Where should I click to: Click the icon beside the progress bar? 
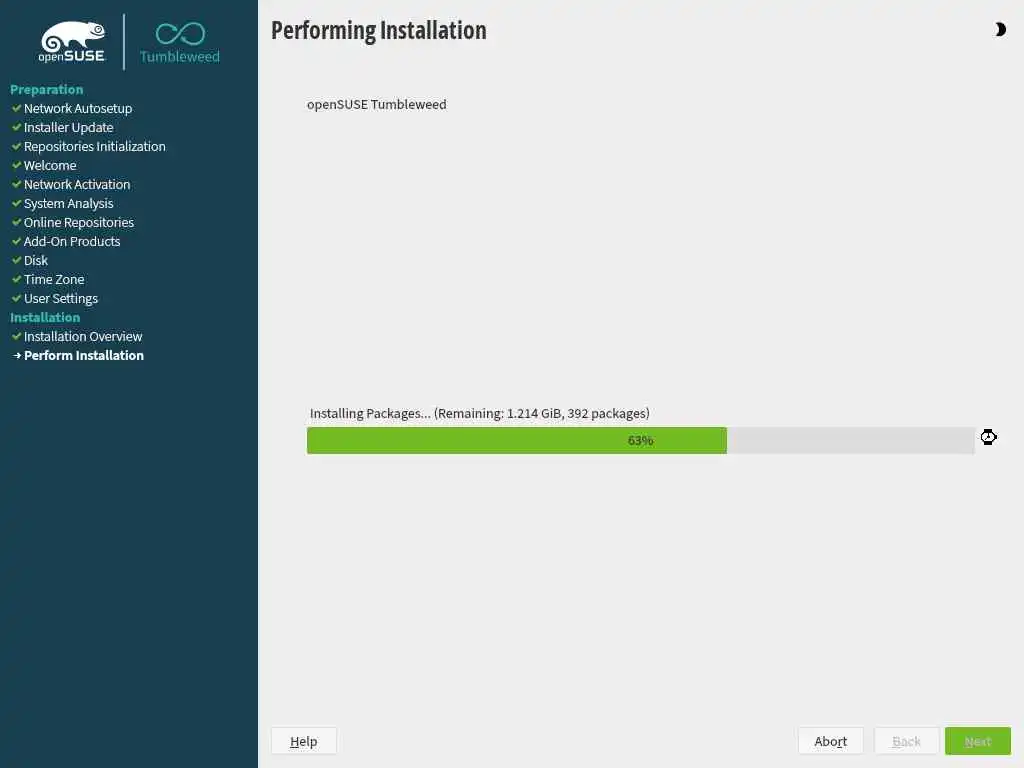pos(988,437)
